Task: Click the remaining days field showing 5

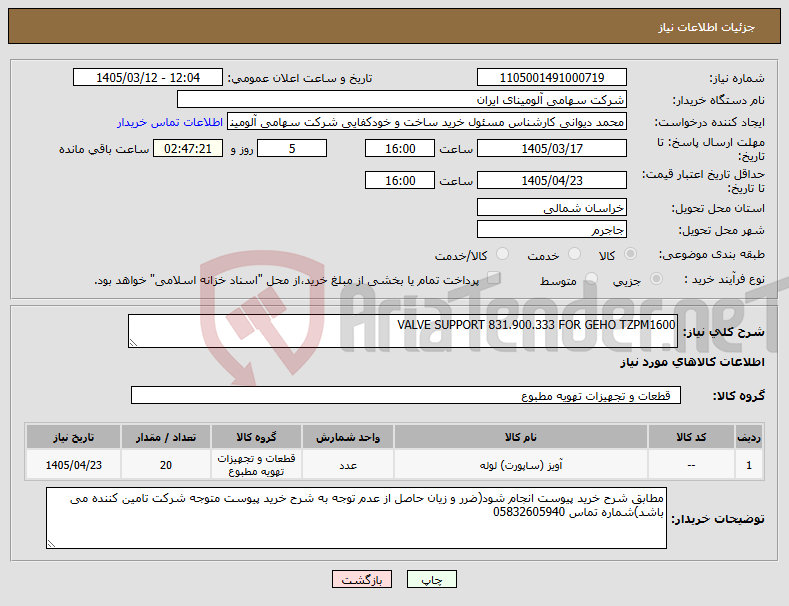Action: click(292, 148)
